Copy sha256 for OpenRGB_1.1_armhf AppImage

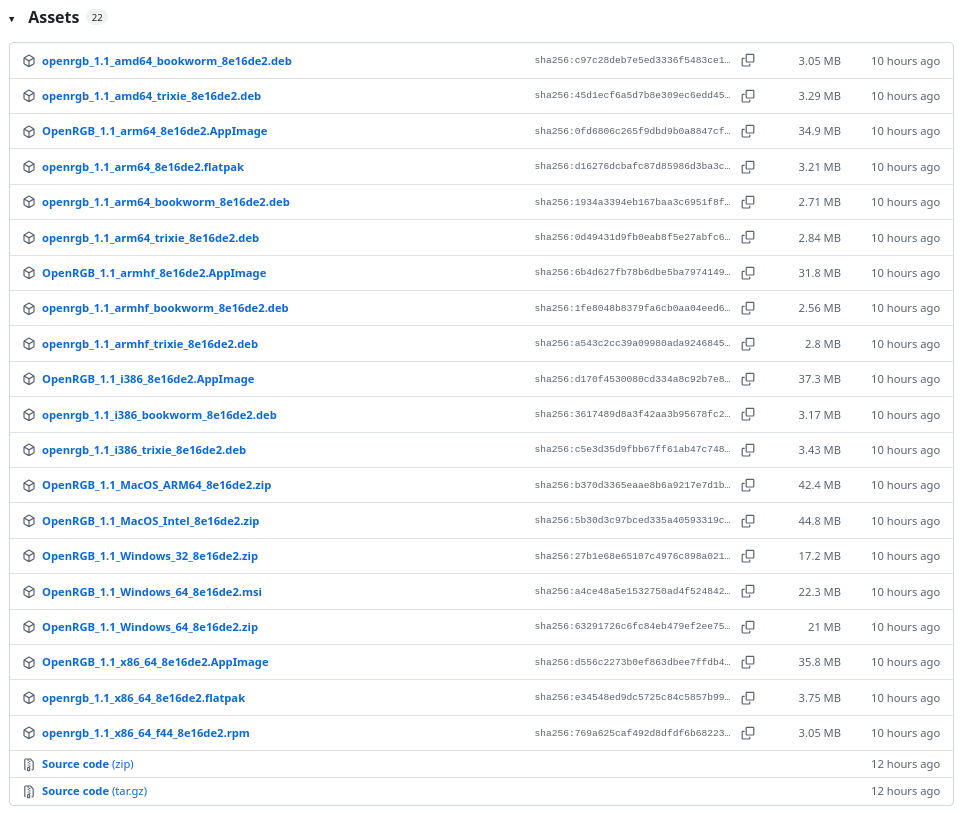tap(748, 272)
